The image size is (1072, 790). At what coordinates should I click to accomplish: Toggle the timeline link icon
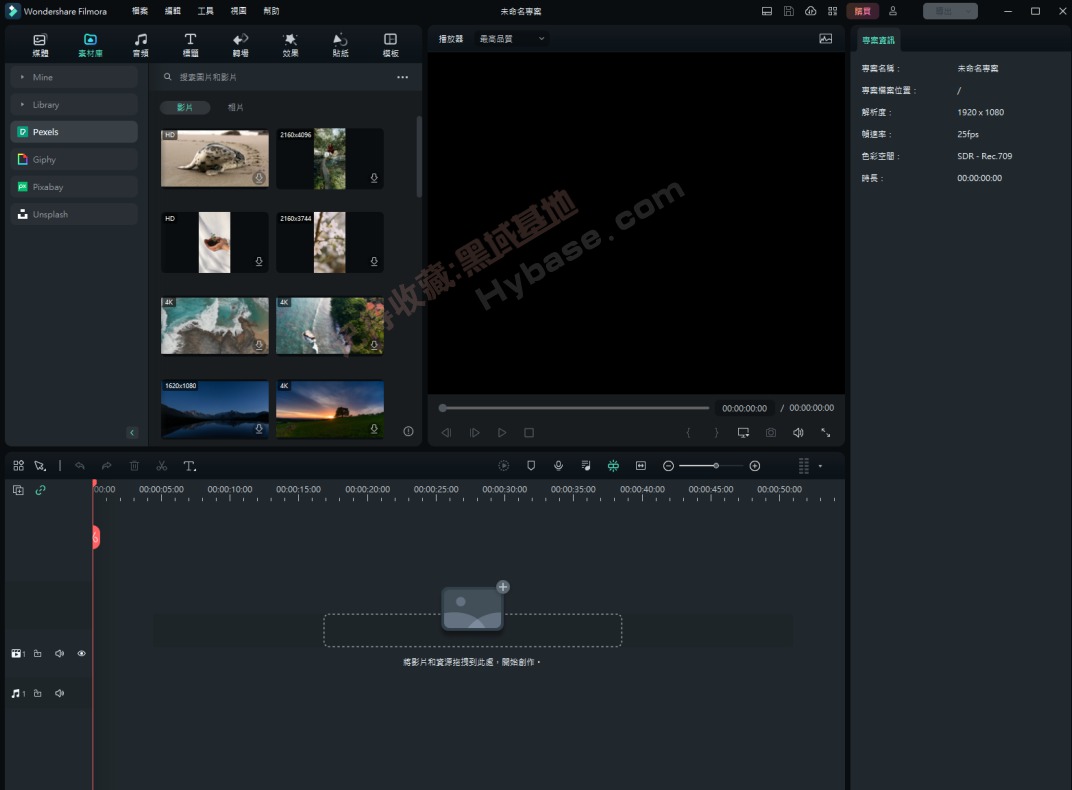pos(40,490)
